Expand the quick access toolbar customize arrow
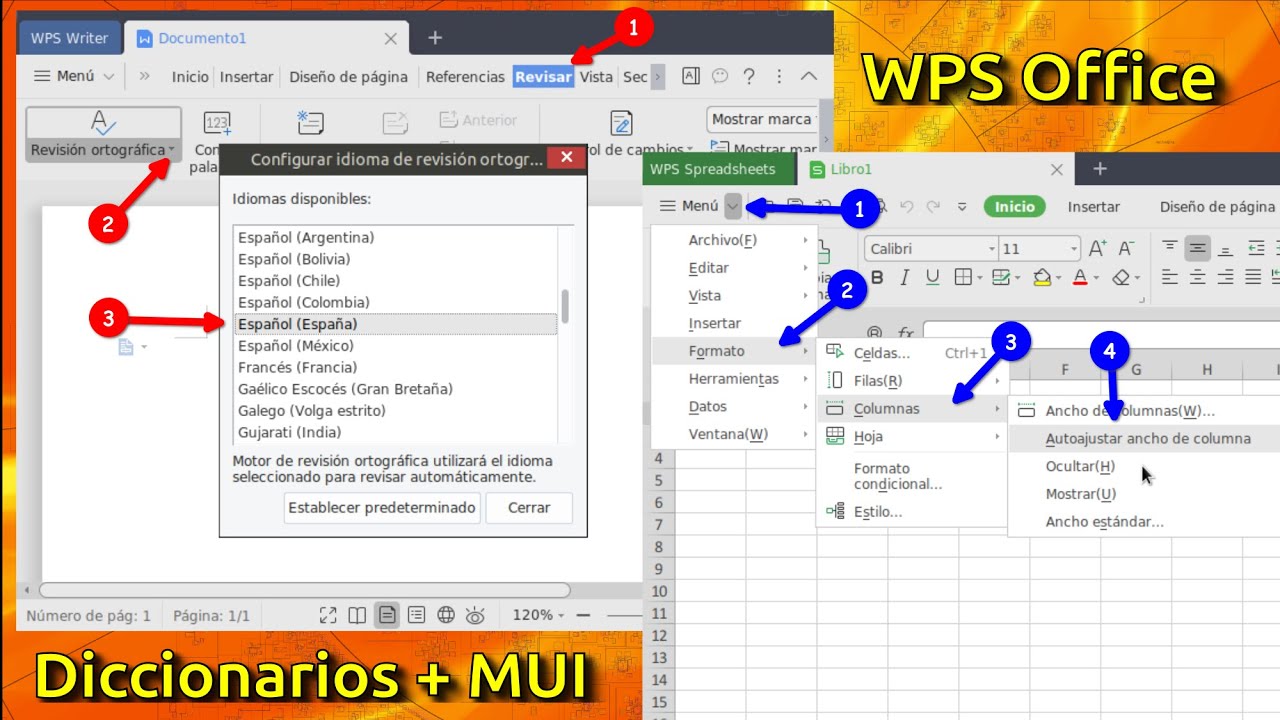Image resolution: width=1280 pixels, height=720 pixels. (x=962, y=206)
